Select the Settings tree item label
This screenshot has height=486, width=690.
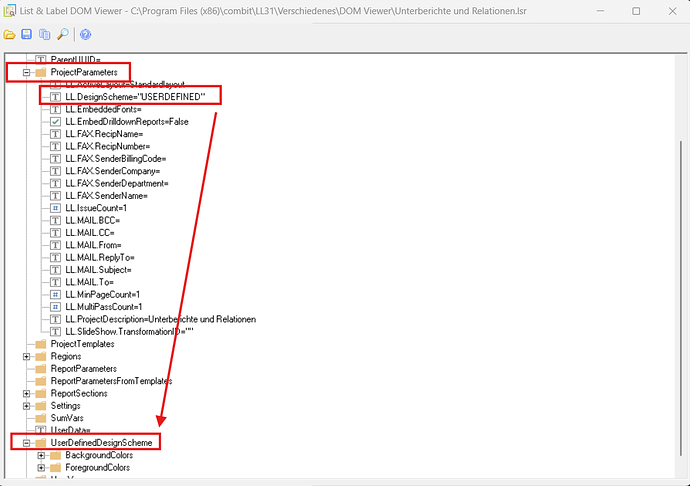pyautogui.click(x=66, y=405)
